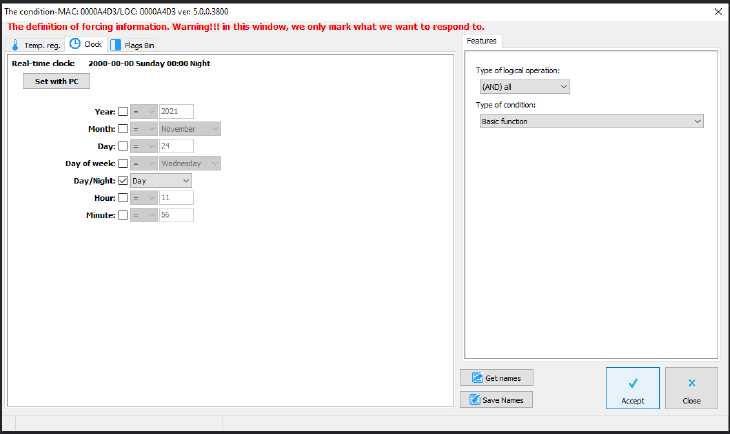Open the Minute comparison operator dropdown

[144, 215]
